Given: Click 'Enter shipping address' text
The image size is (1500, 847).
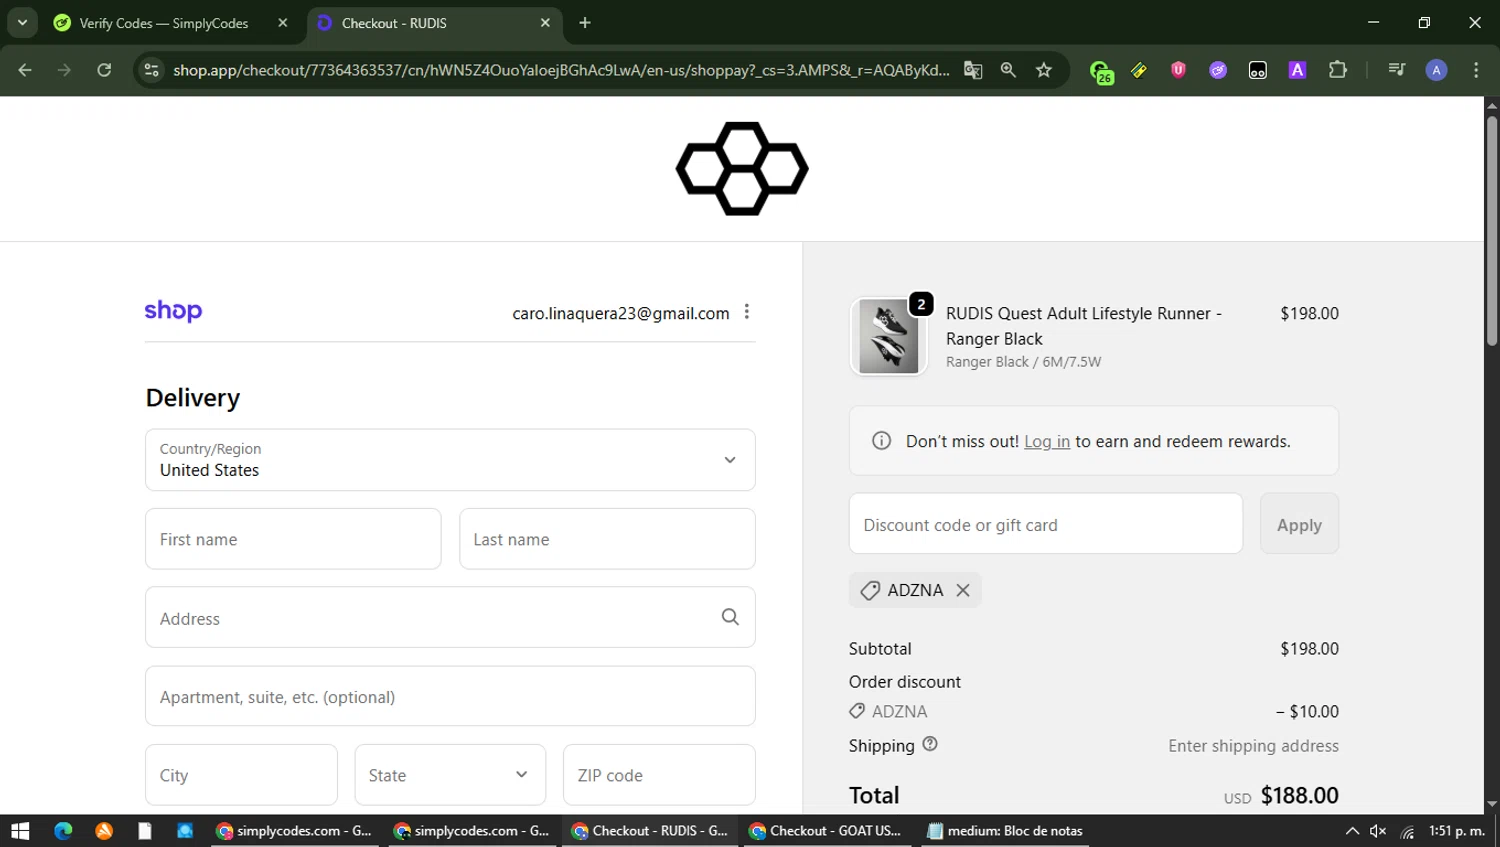Looking at the screenshot, I should tap(1253, 746).
